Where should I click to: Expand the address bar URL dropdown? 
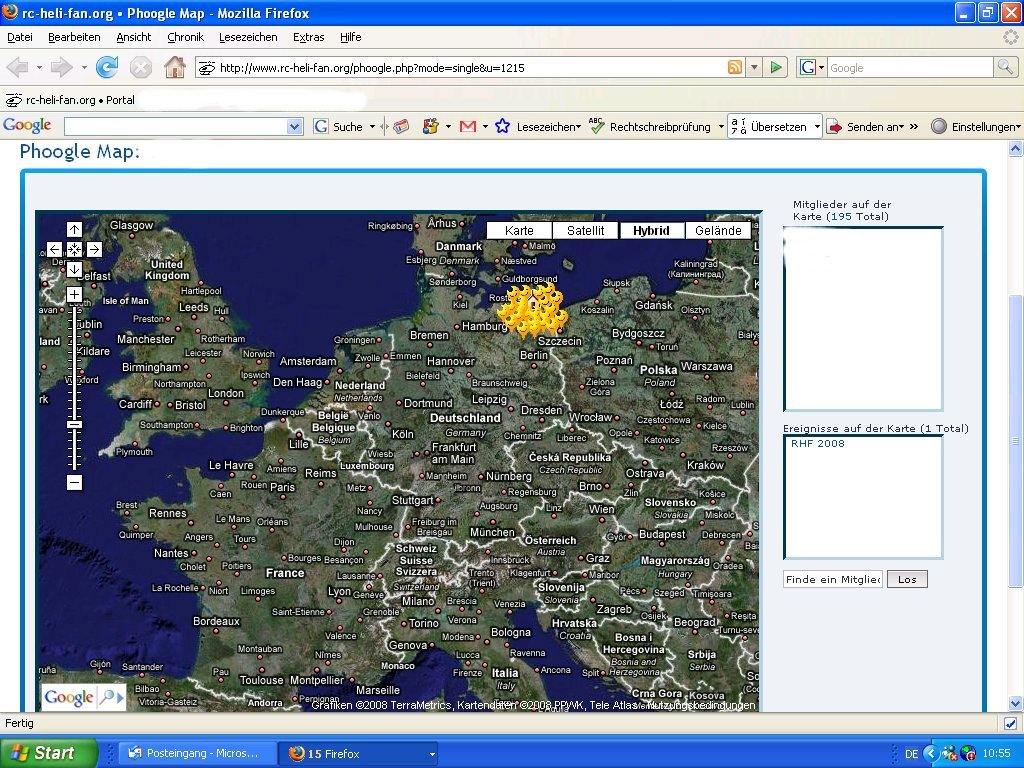tap(754, 67)
